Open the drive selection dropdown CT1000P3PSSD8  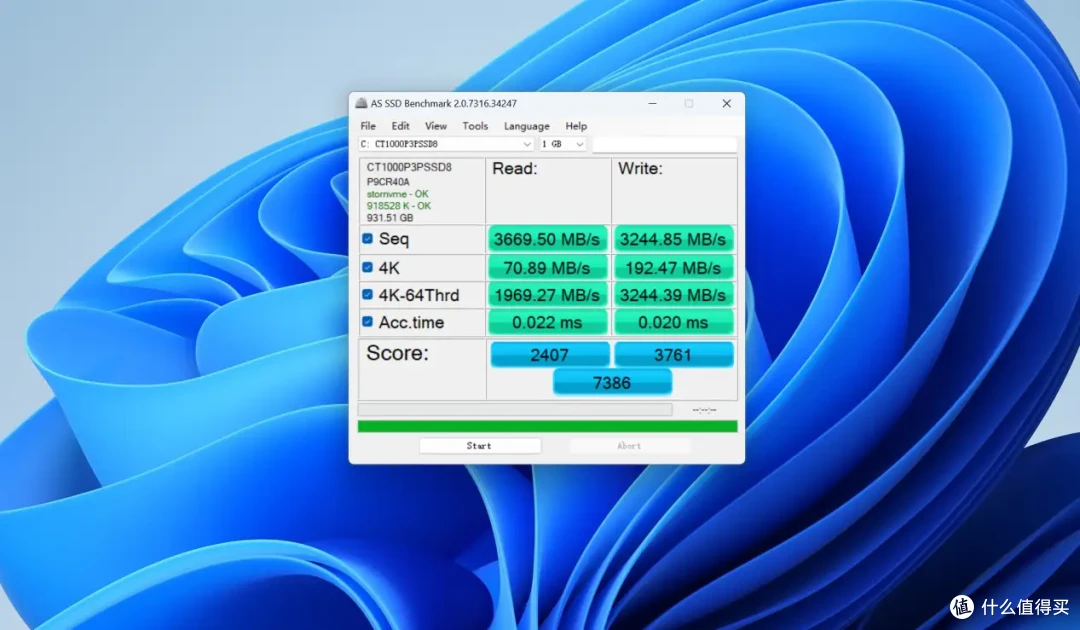(x=446, y=144)
